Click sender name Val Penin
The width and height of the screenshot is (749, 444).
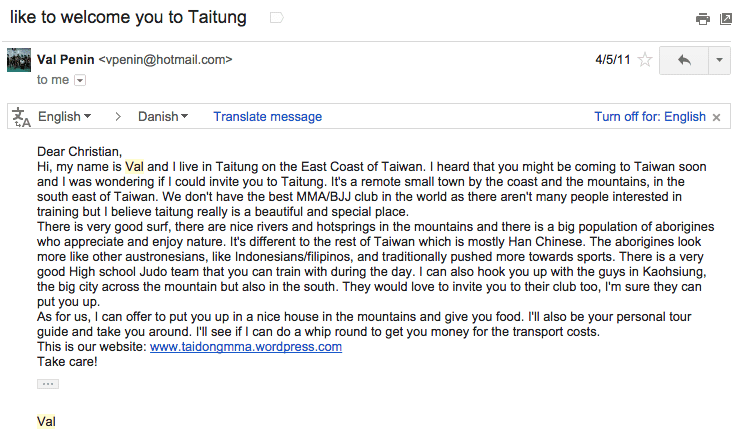(x=65, y=59)
